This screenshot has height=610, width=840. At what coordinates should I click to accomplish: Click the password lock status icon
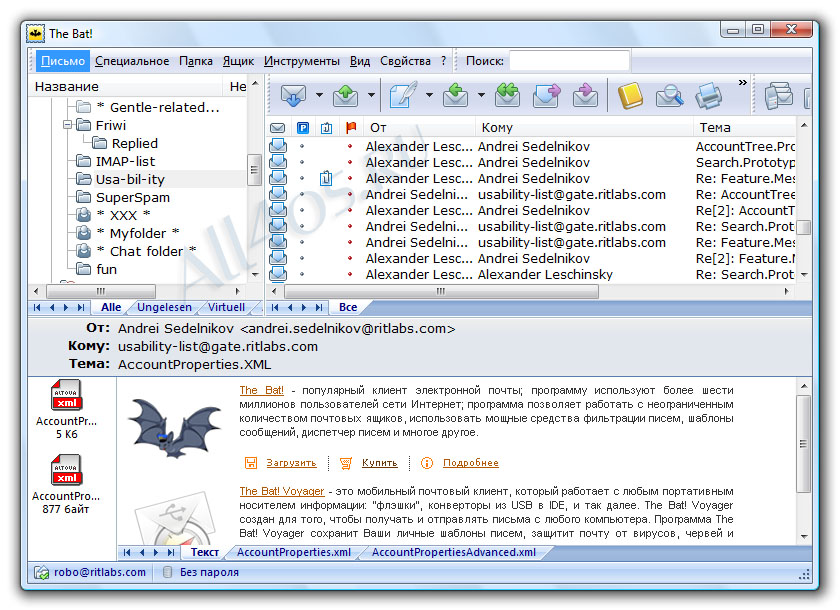pos(167,572)
